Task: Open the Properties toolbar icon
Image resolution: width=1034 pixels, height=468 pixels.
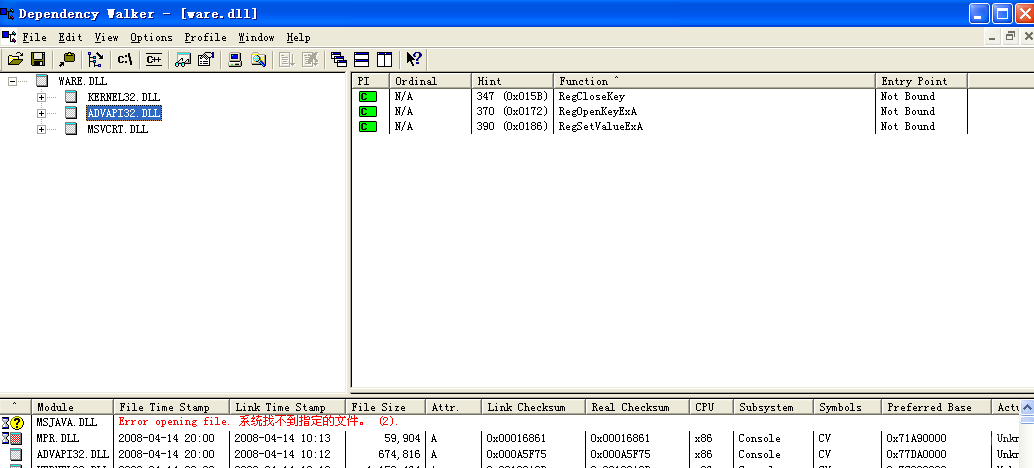Action: click(x=206, y=59)
